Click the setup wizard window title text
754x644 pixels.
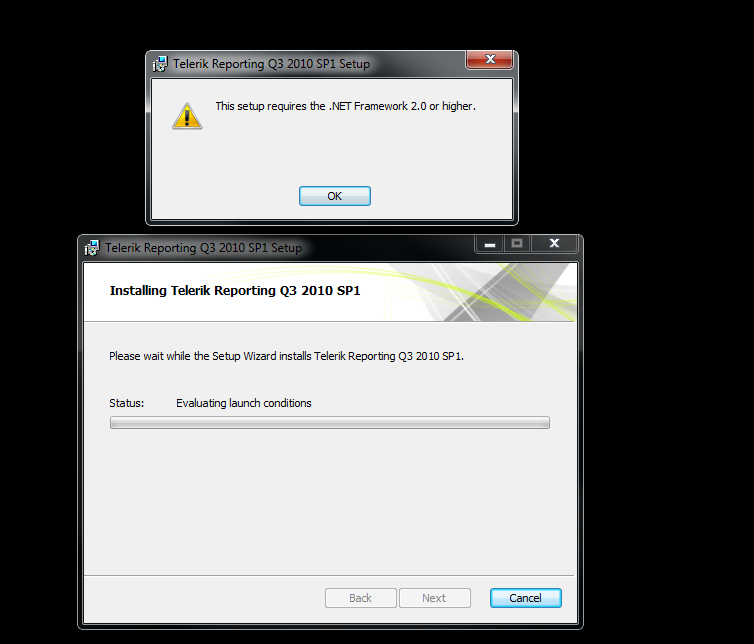pos(203,248)
